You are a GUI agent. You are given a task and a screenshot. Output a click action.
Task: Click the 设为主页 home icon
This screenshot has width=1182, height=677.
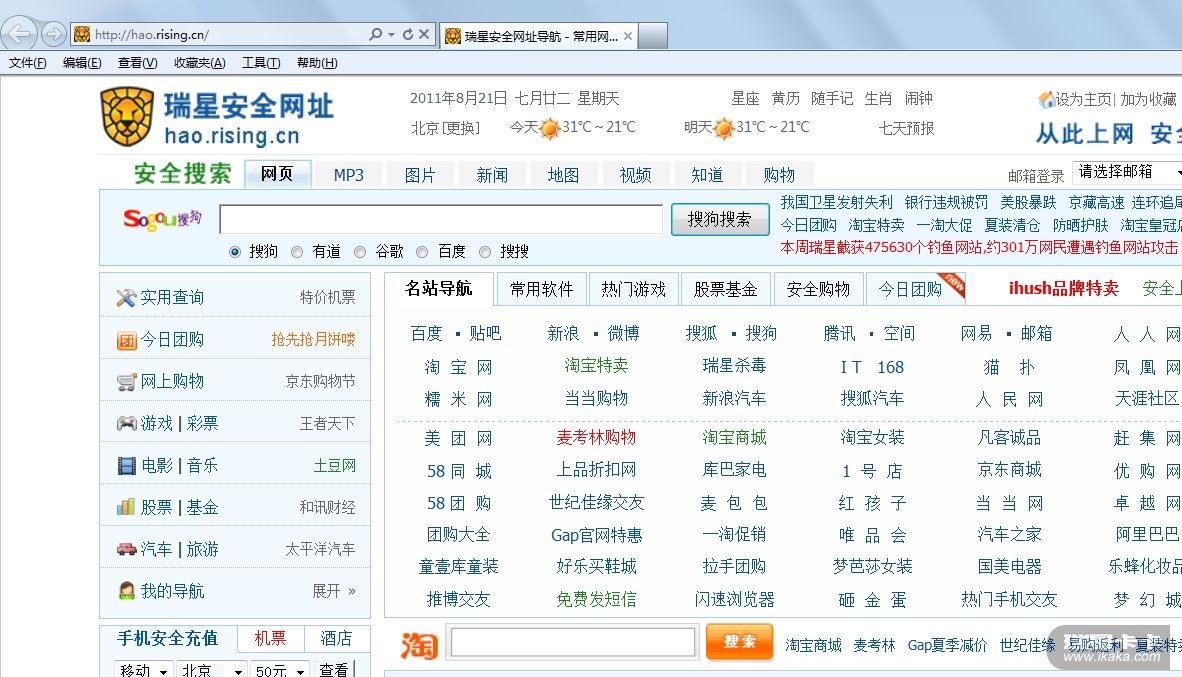point(1046,100)
